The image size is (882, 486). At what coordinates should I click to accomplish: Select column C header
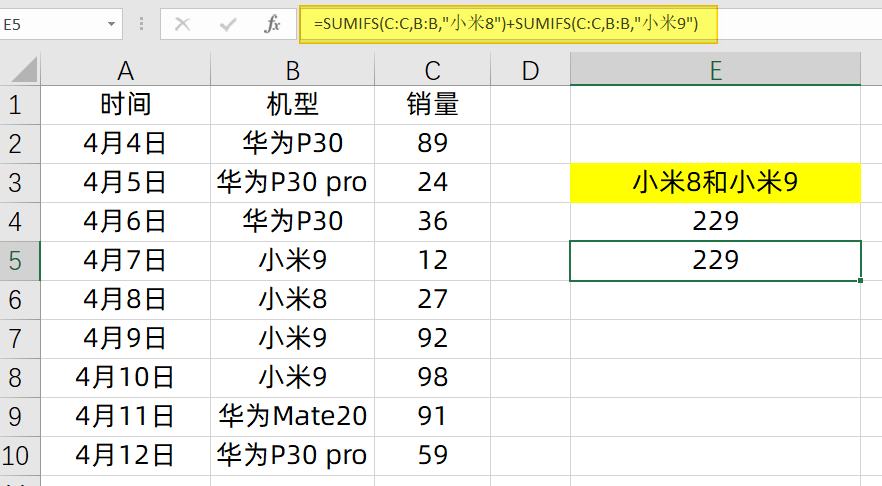coord(432,70)
